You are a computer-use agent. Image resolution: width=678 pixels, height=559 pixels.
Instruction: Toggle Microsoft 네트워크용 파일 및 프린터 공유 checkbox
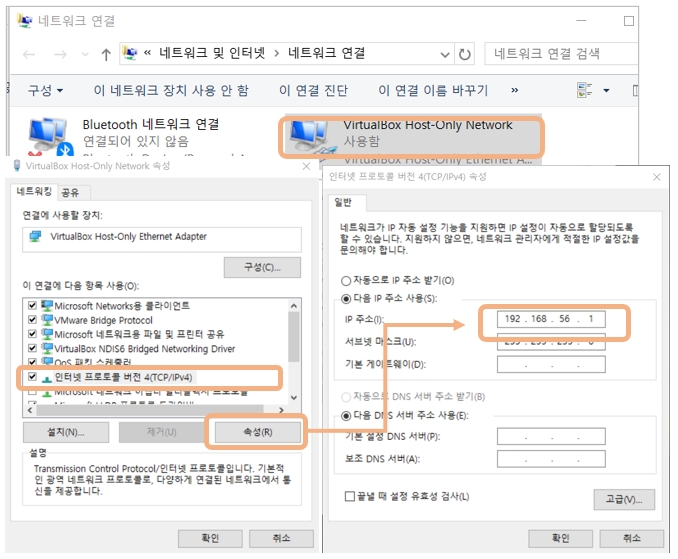[32, 334]
